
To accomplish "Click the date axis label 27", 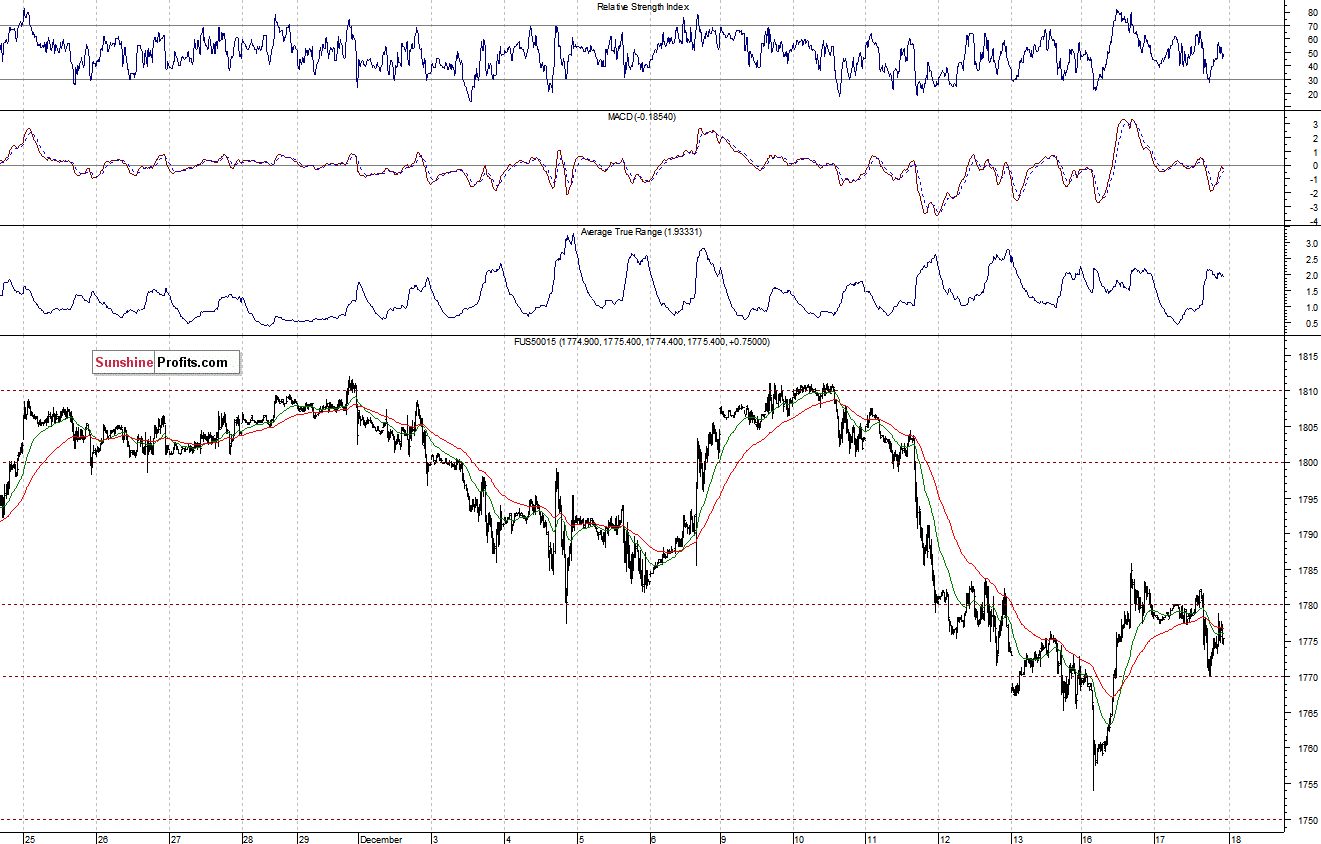I will (x=175, y=839).
